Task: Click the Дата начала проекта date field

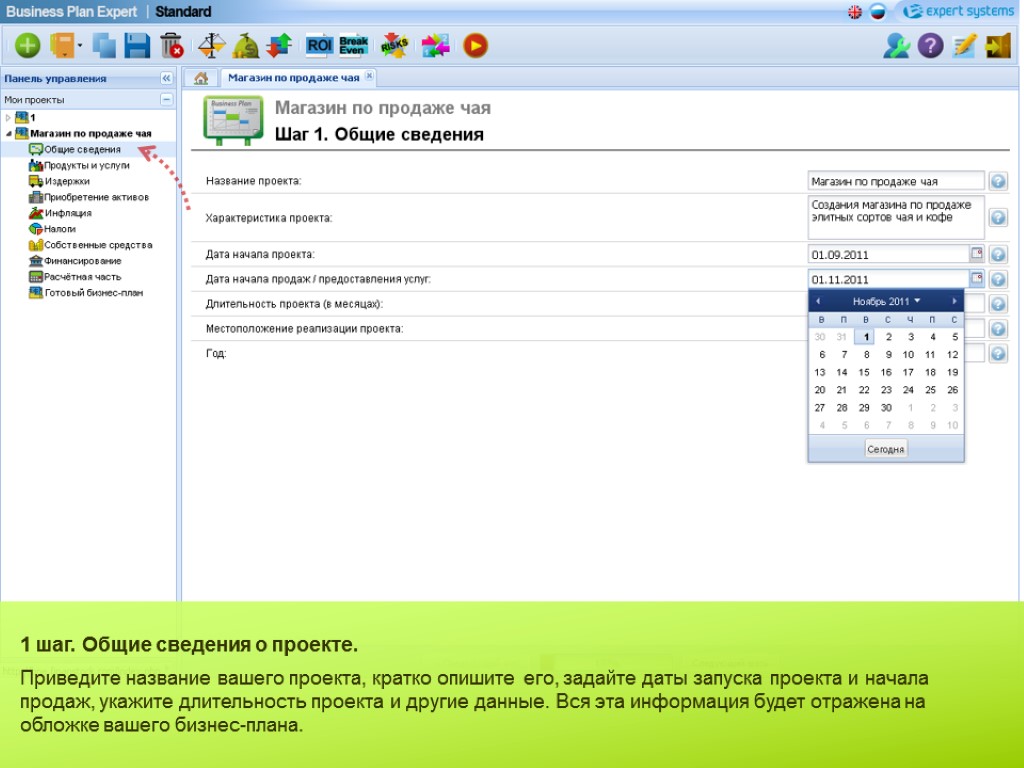Action: [x=888, y=255]
